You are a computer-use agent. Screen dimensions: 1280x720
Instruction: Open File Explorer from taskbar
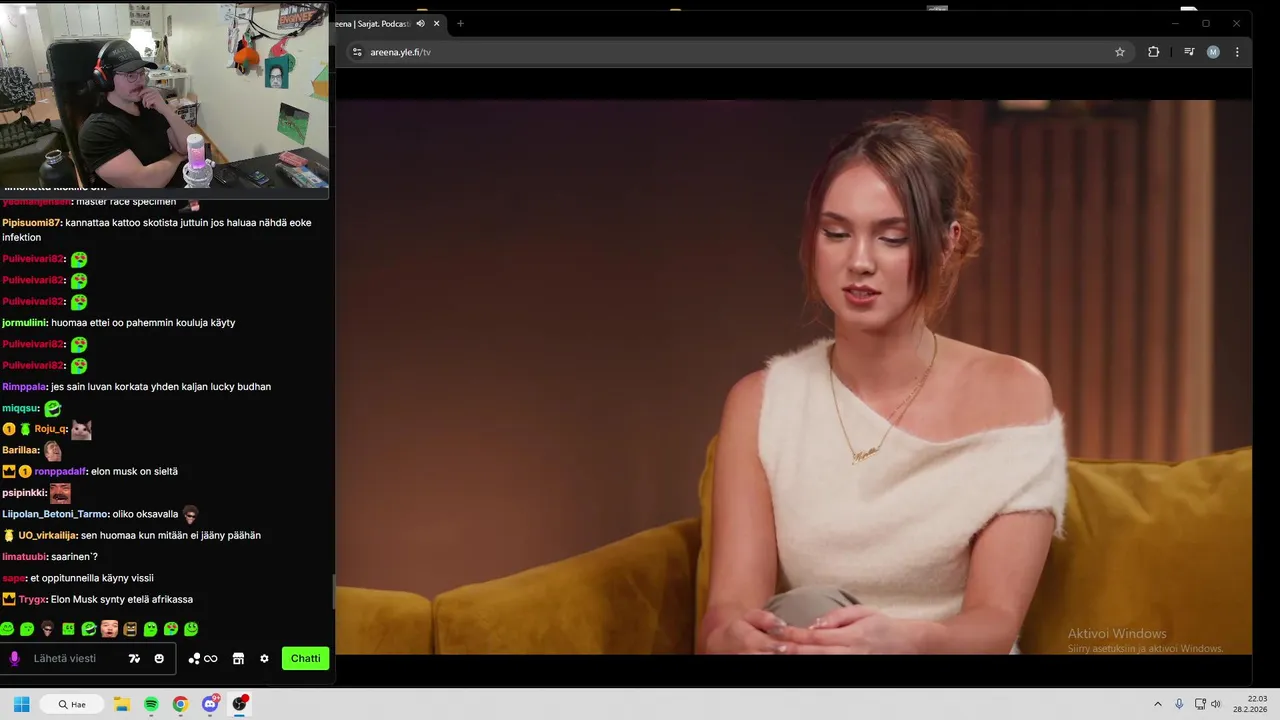coord(122,704)
